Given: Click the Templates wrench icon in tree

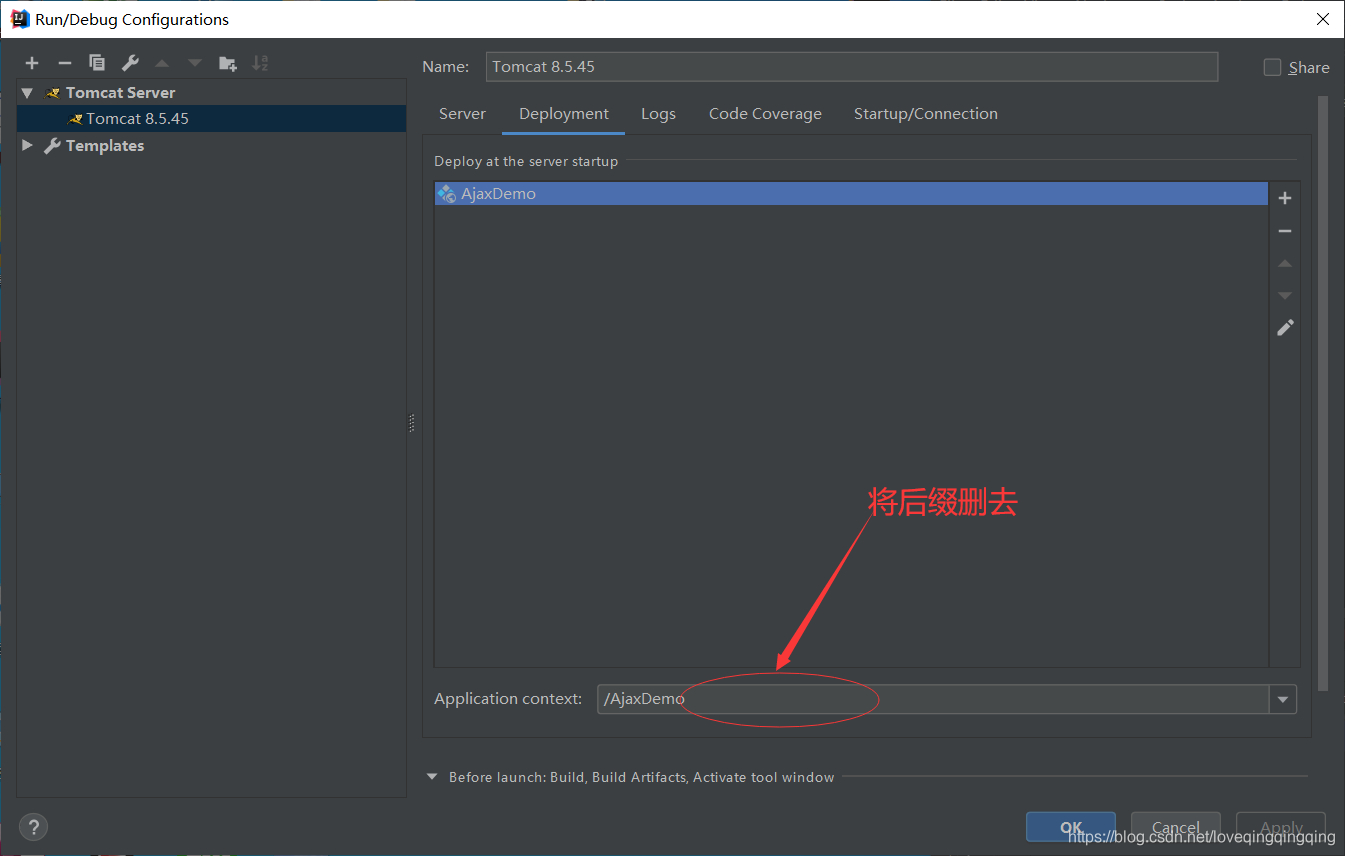Looking at the screenshot, I should pos(53,146).
